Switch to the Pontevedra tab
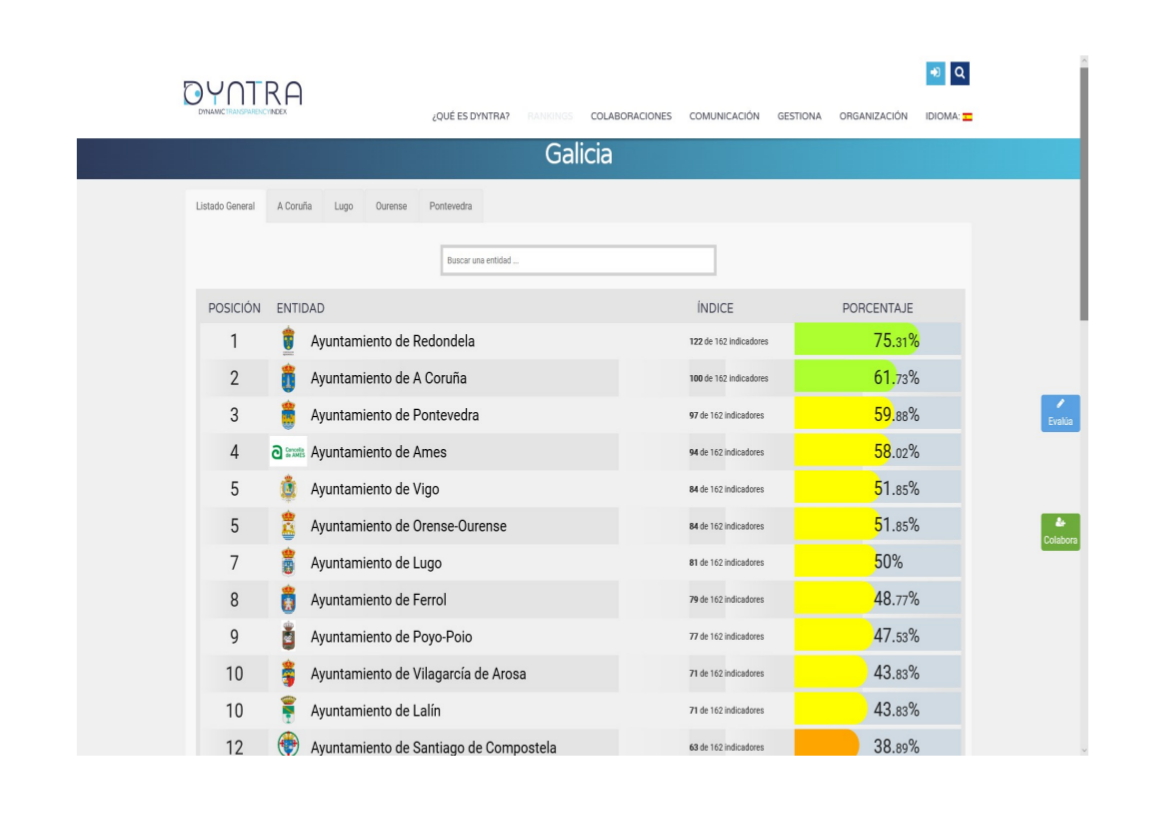 point(450,206)
